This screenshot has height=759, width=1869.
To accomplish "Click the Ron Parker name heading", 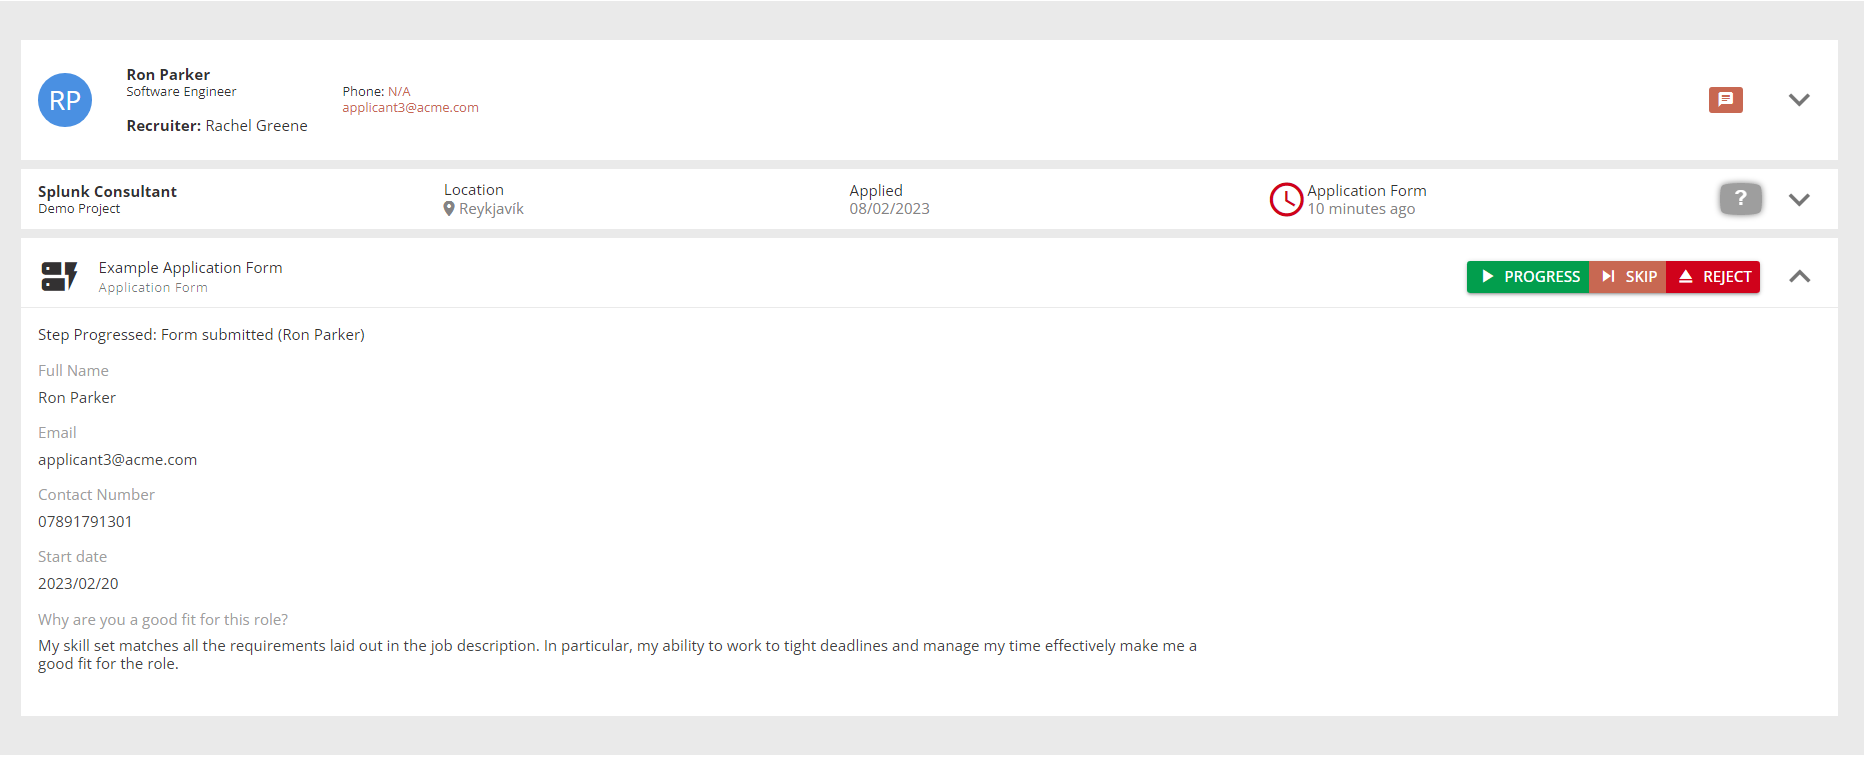I will (168, 75).
